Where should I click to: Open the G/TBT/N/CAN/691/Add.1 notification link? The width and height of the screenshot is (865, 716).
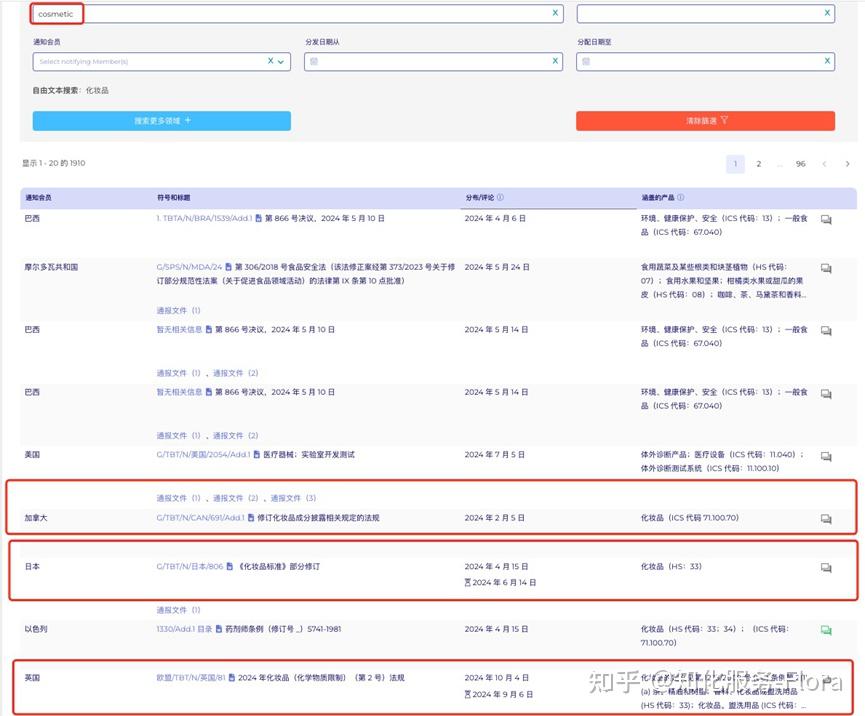click(x=205, y=518)
